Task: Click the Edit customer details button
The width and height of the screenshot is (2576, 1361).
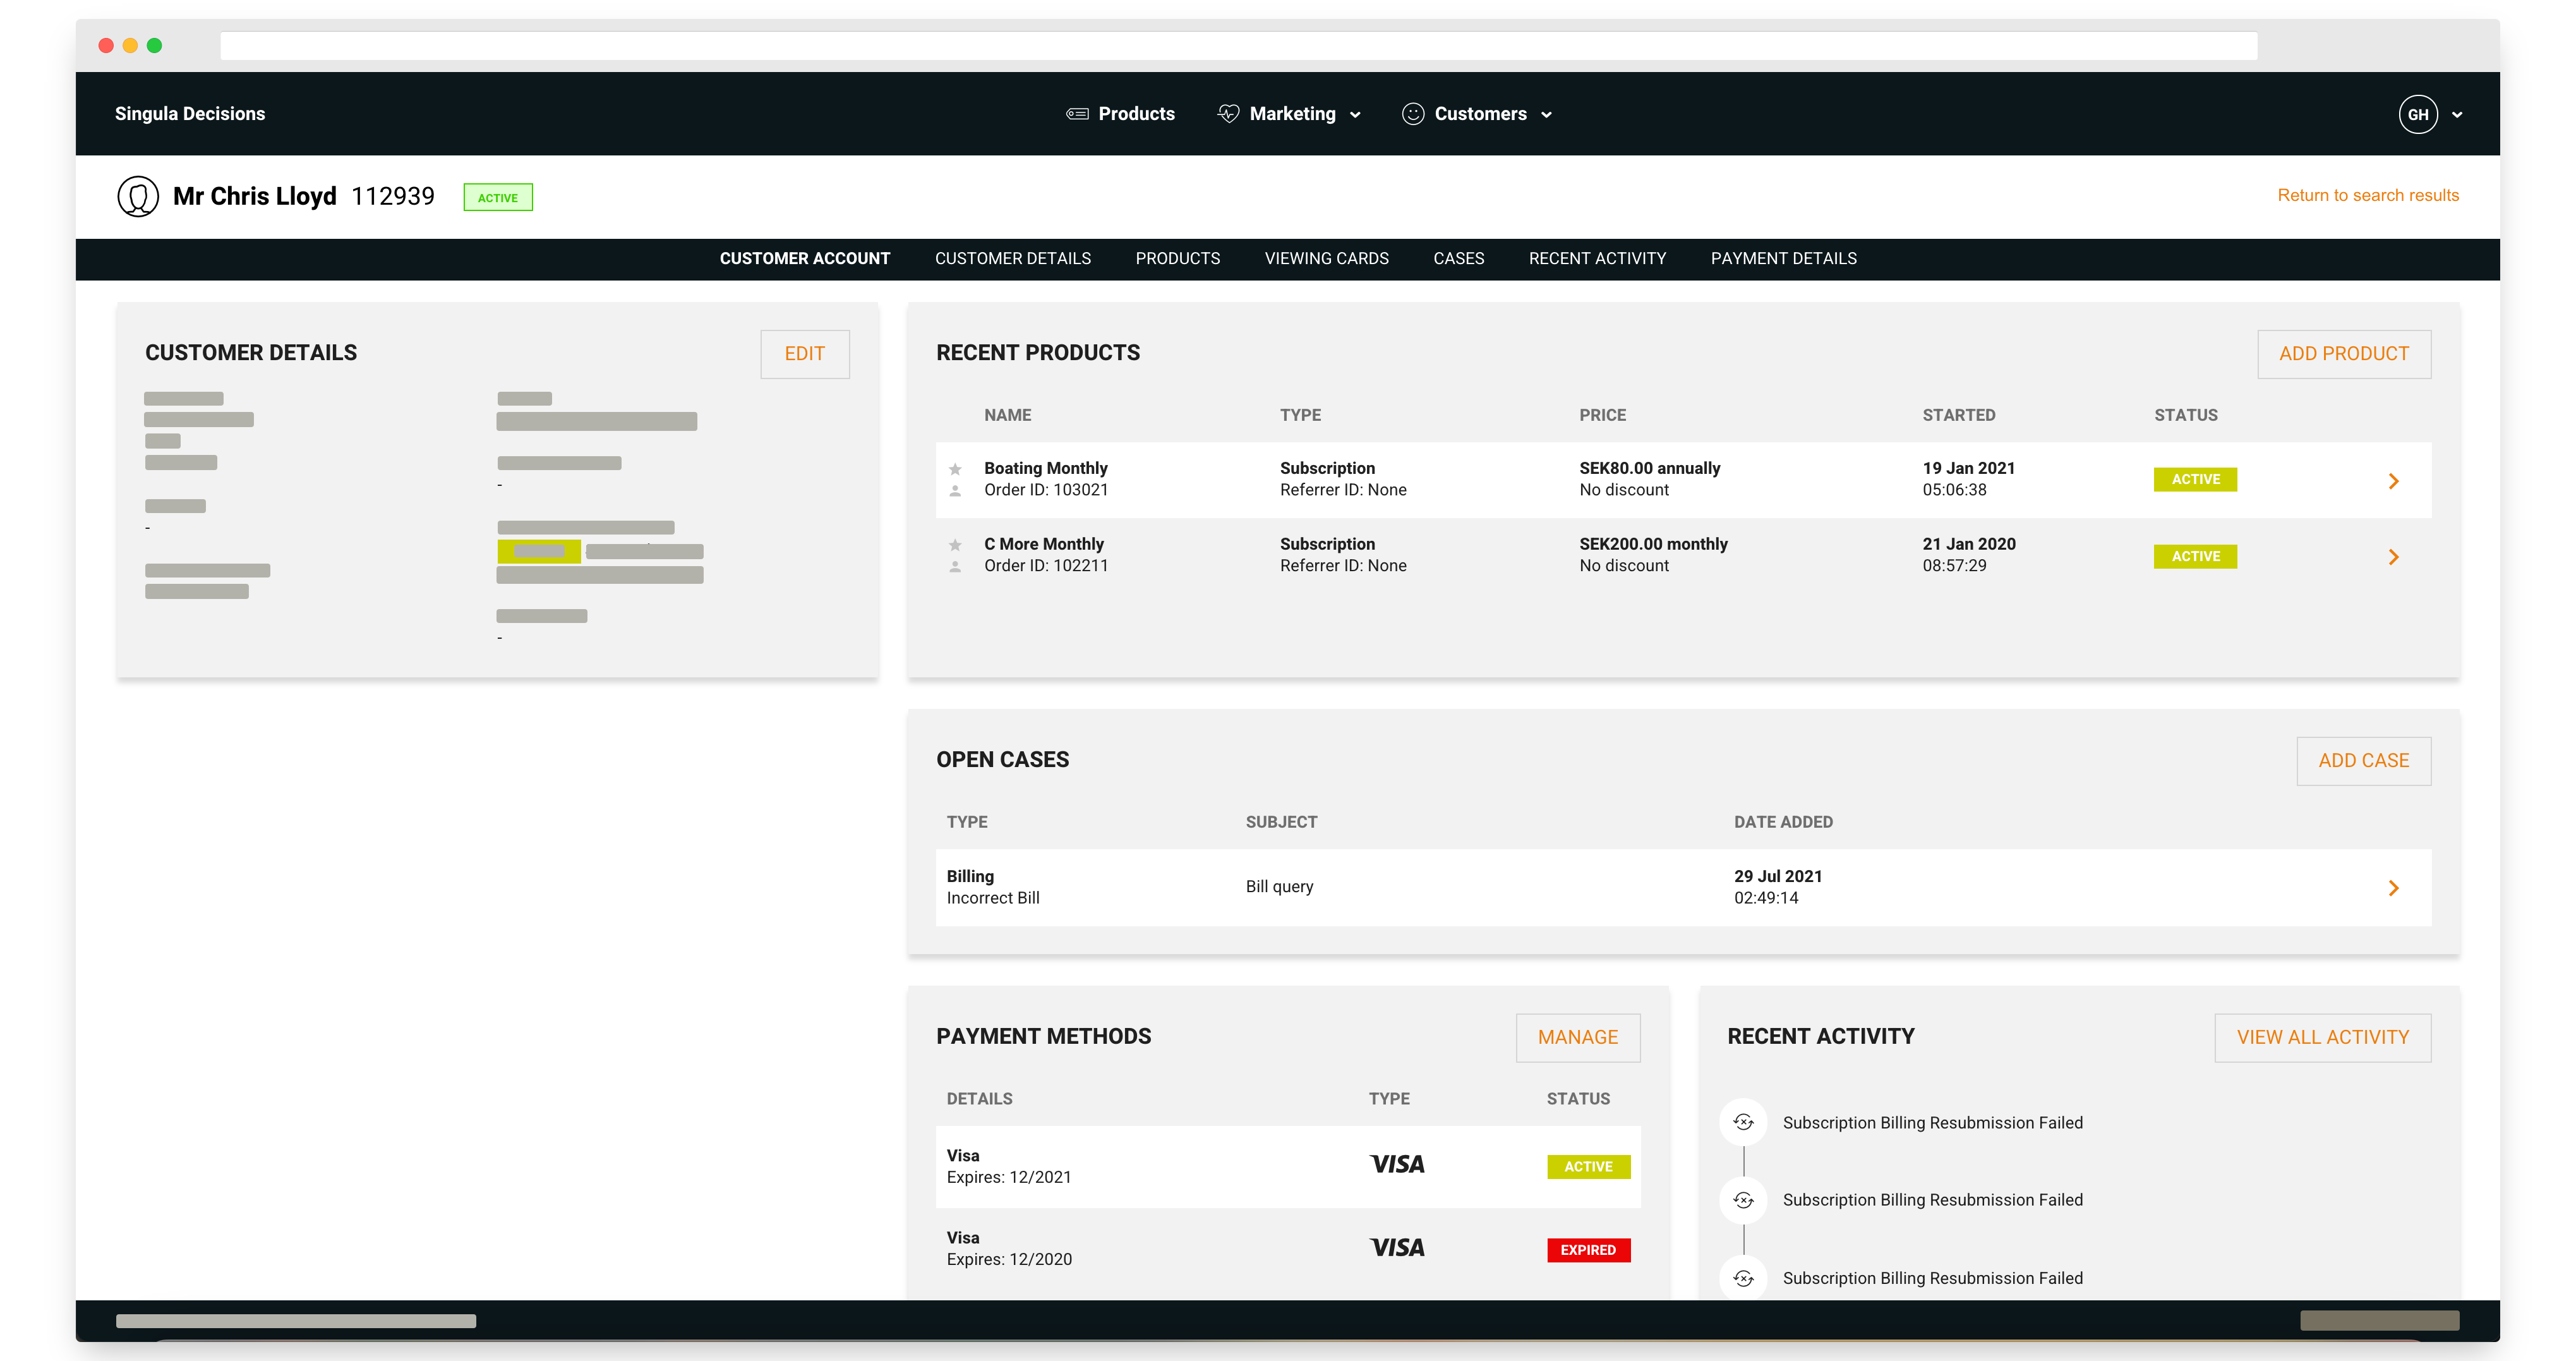Action: (x=804, y=354)
